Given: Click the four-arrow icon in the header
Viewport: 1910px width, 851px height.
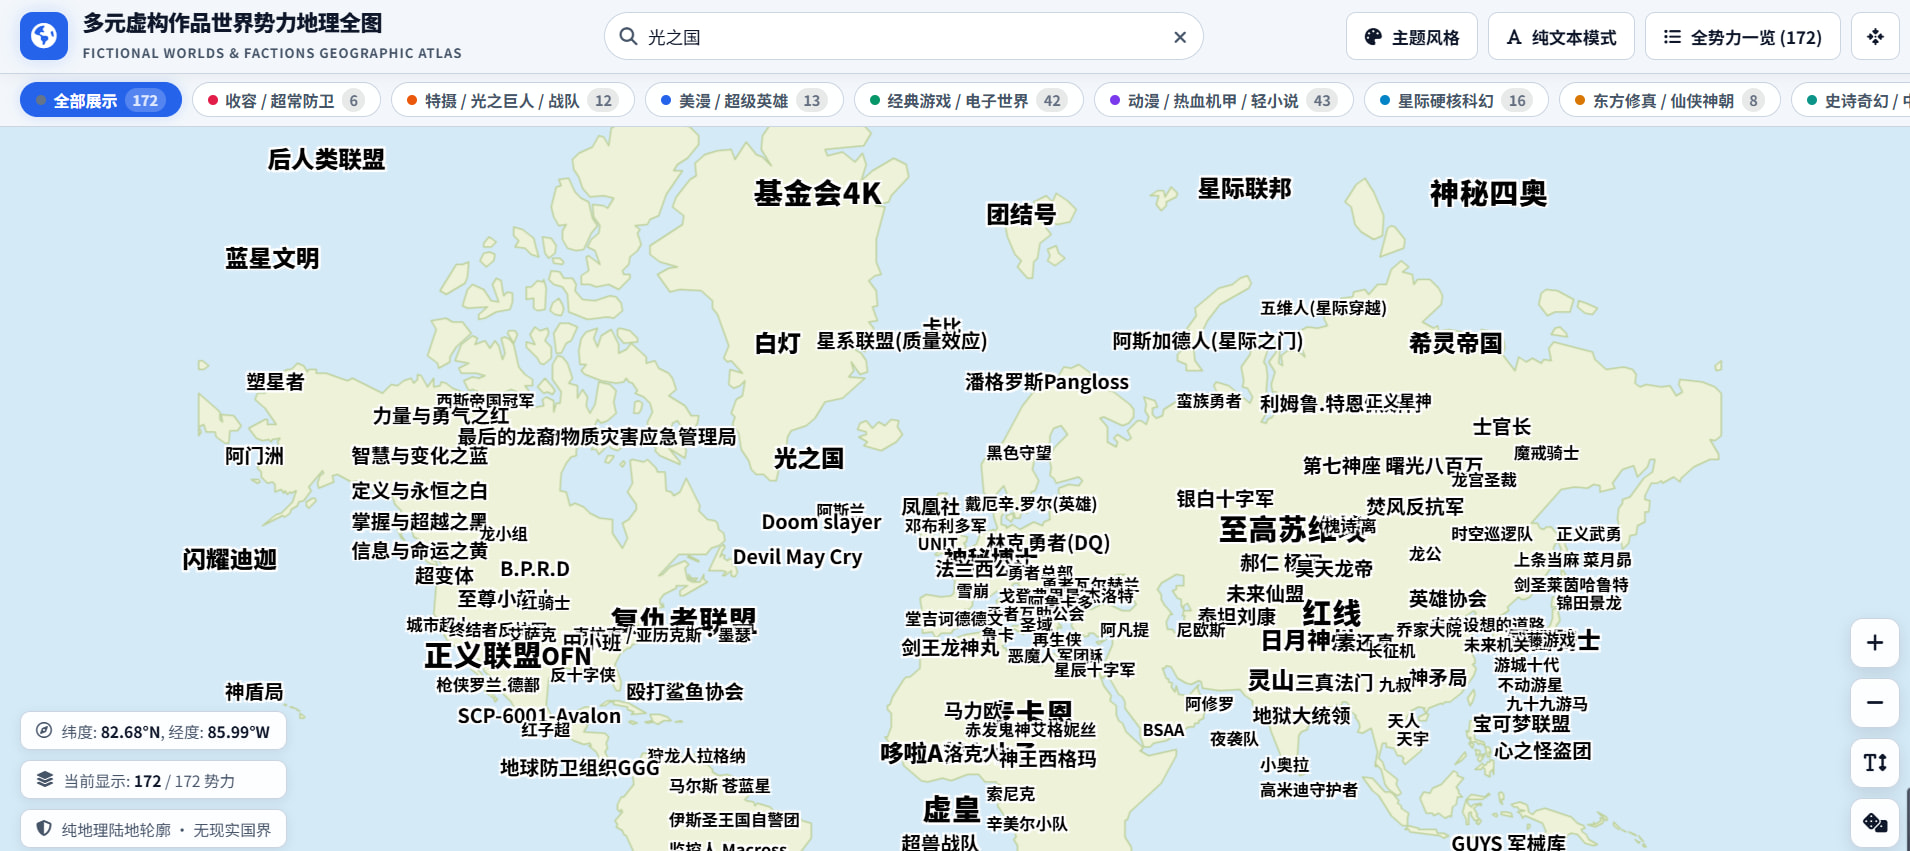Looking at the screenshot, I should pos(1875,37).
